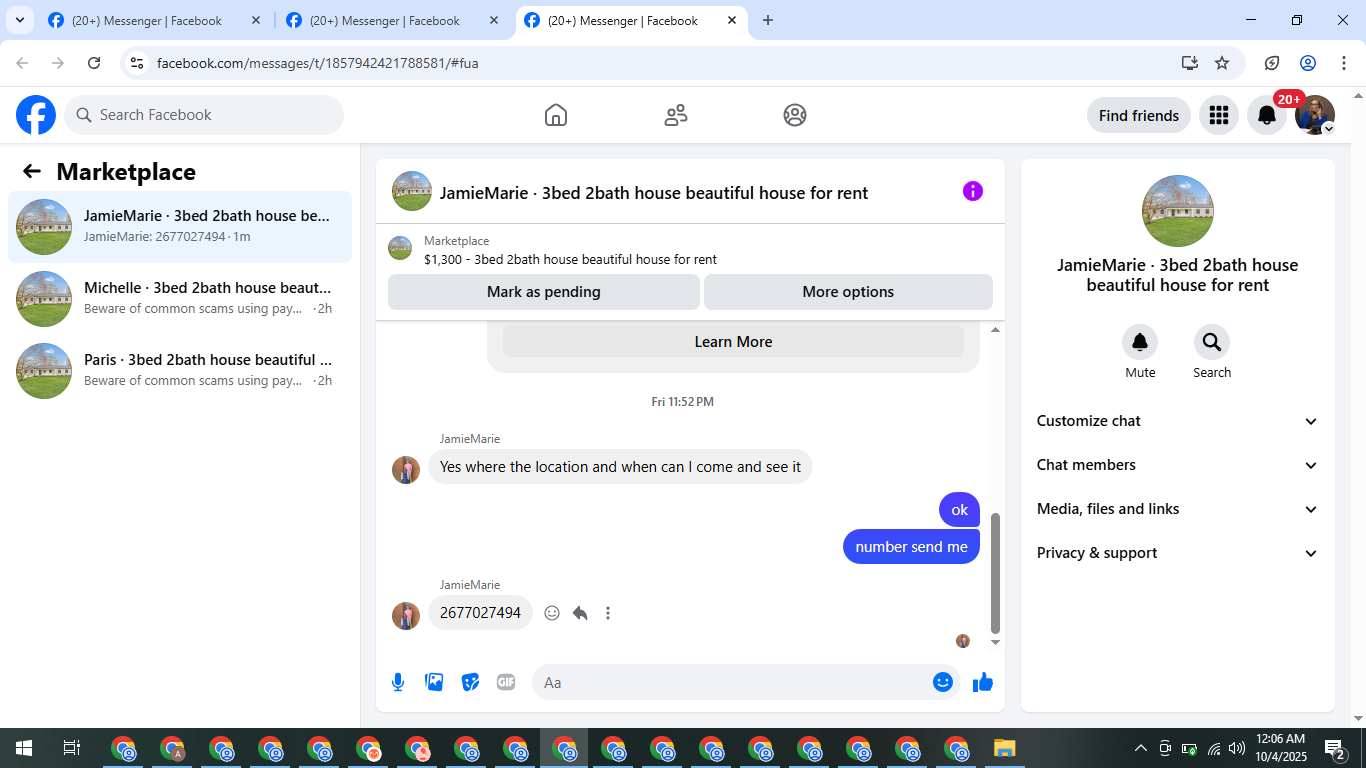1366x768 pixels.
Task: Open the JamieMarie conversation in the list
Action: coord(180,227)
